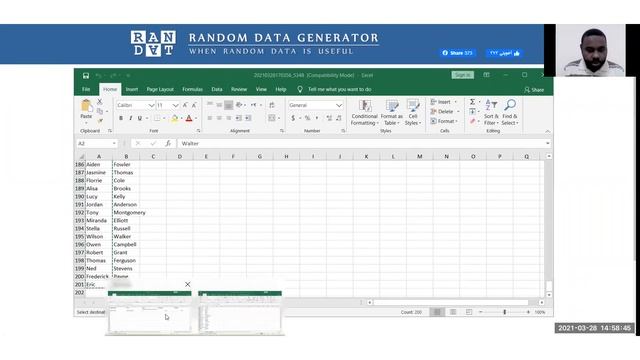
Task: Click the Merge & Center icon
Action: click(x=272, y=118)
